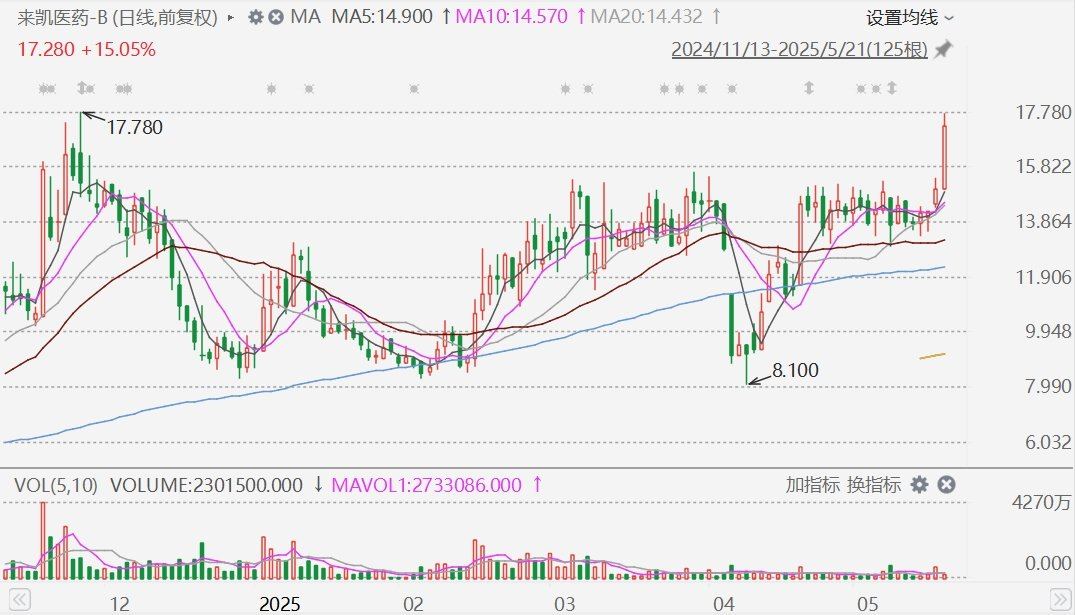This screenshot has height=615, width=1075.
Task: Click 加指标 to add an indicator
Action: 812,485
